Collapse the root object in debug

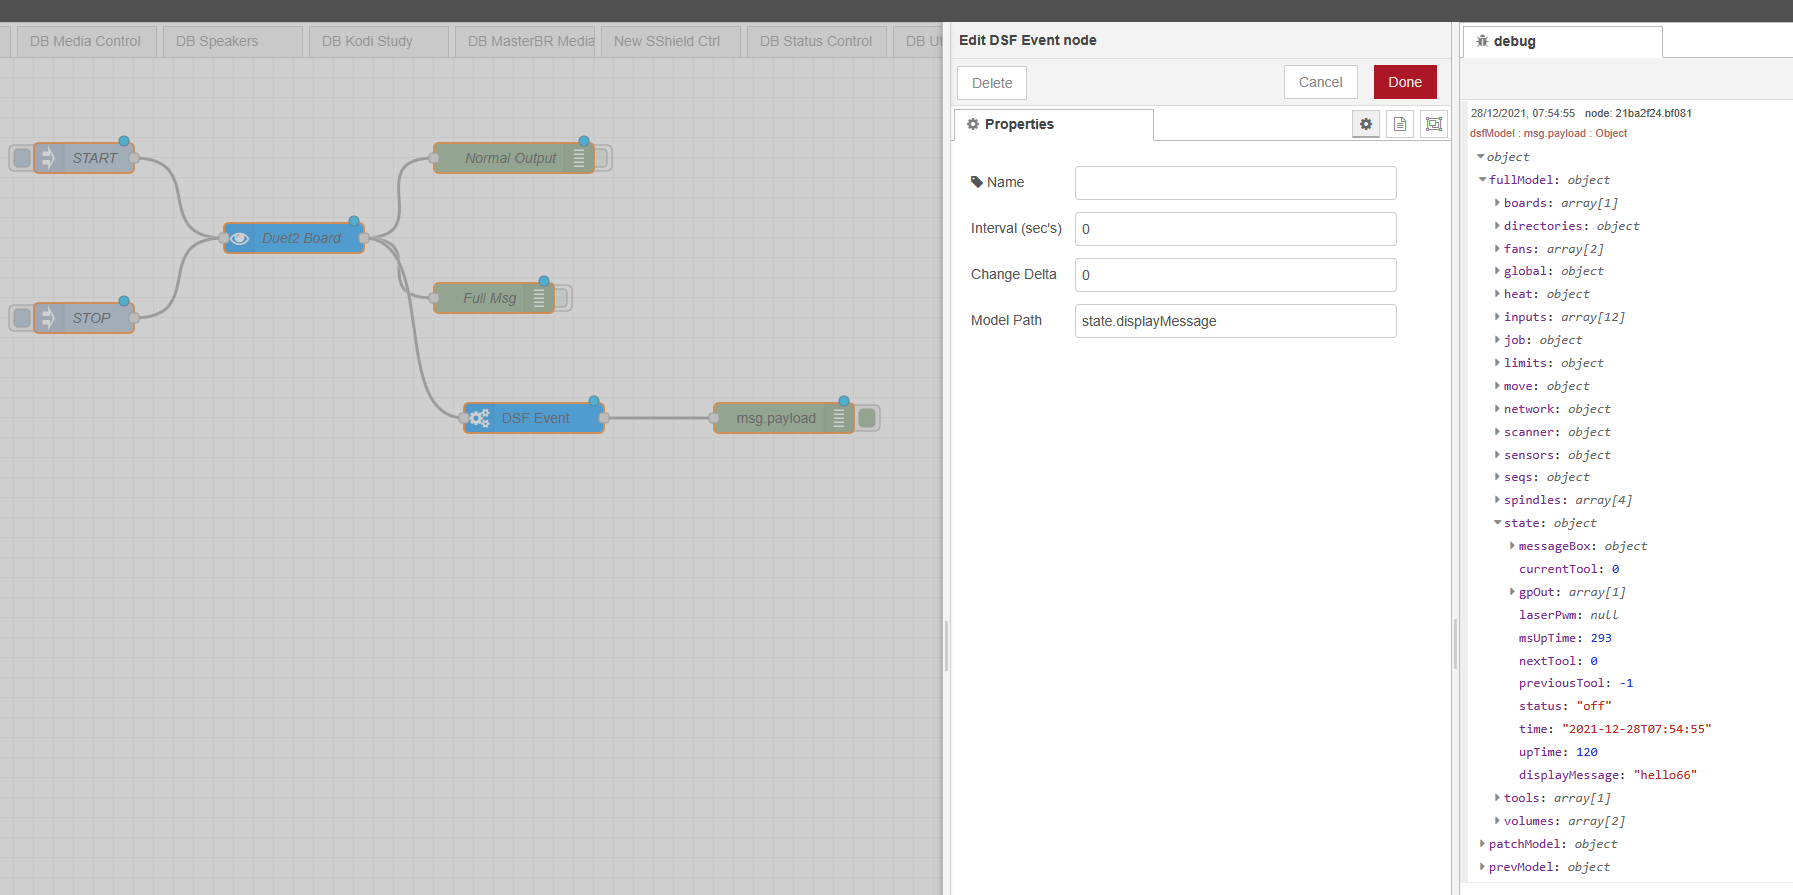point(1481,157)
